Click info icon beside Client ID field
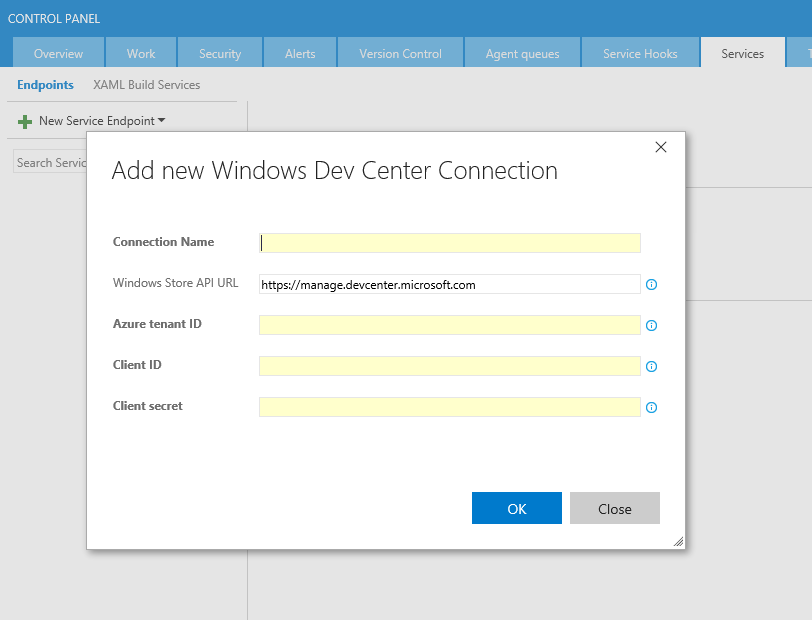The width and height of the screenshot is (812, 620). [651, 366]
